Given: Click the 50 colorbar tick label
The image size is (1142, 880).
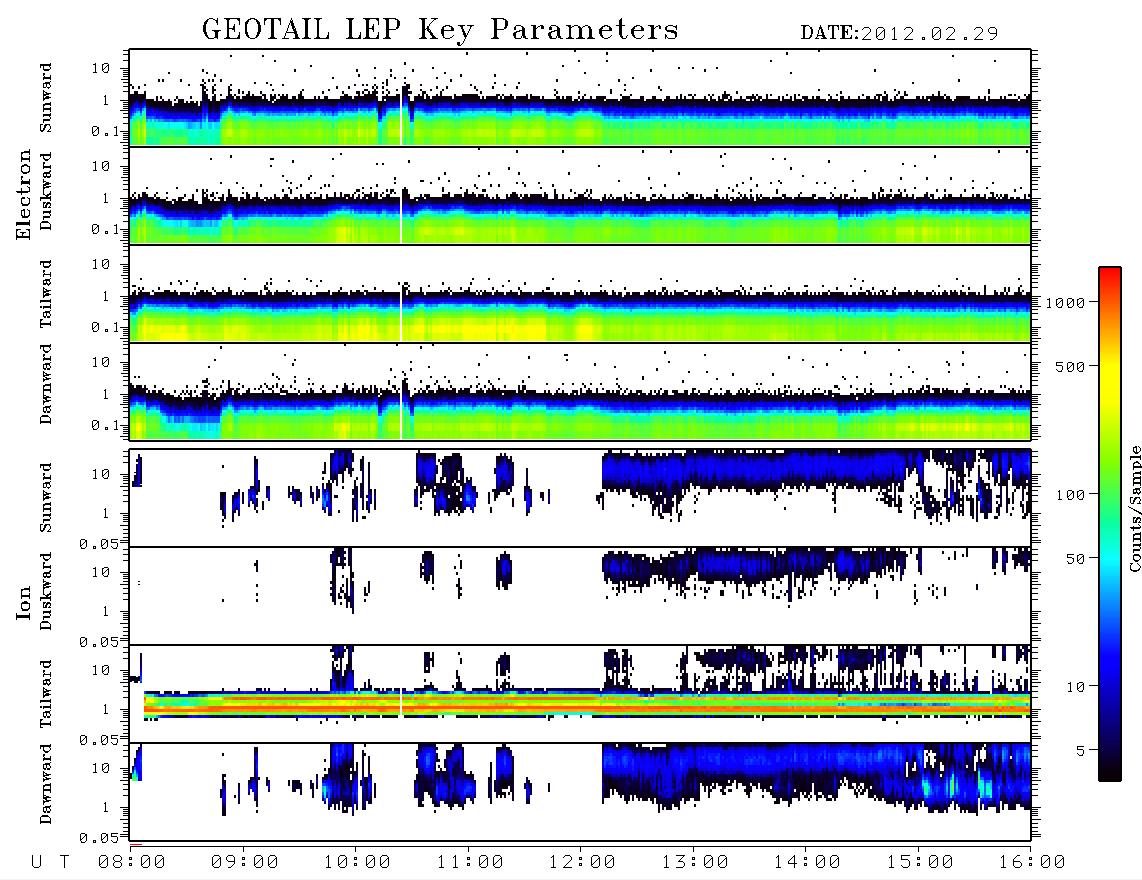Looking at the screenshot, I should [x=1075, y=559].
